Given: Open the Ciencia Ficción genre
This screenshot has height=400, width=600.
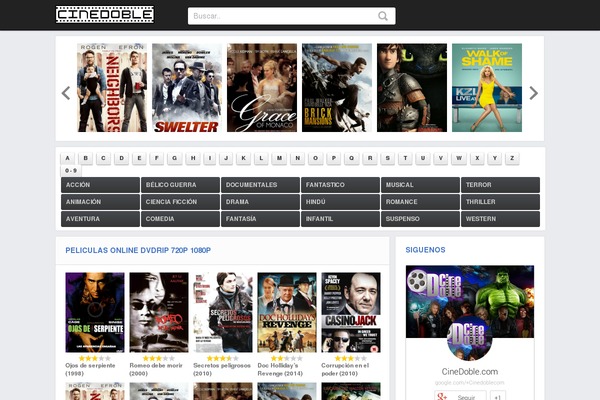Looking at the screenshot, I should point(180,202).
